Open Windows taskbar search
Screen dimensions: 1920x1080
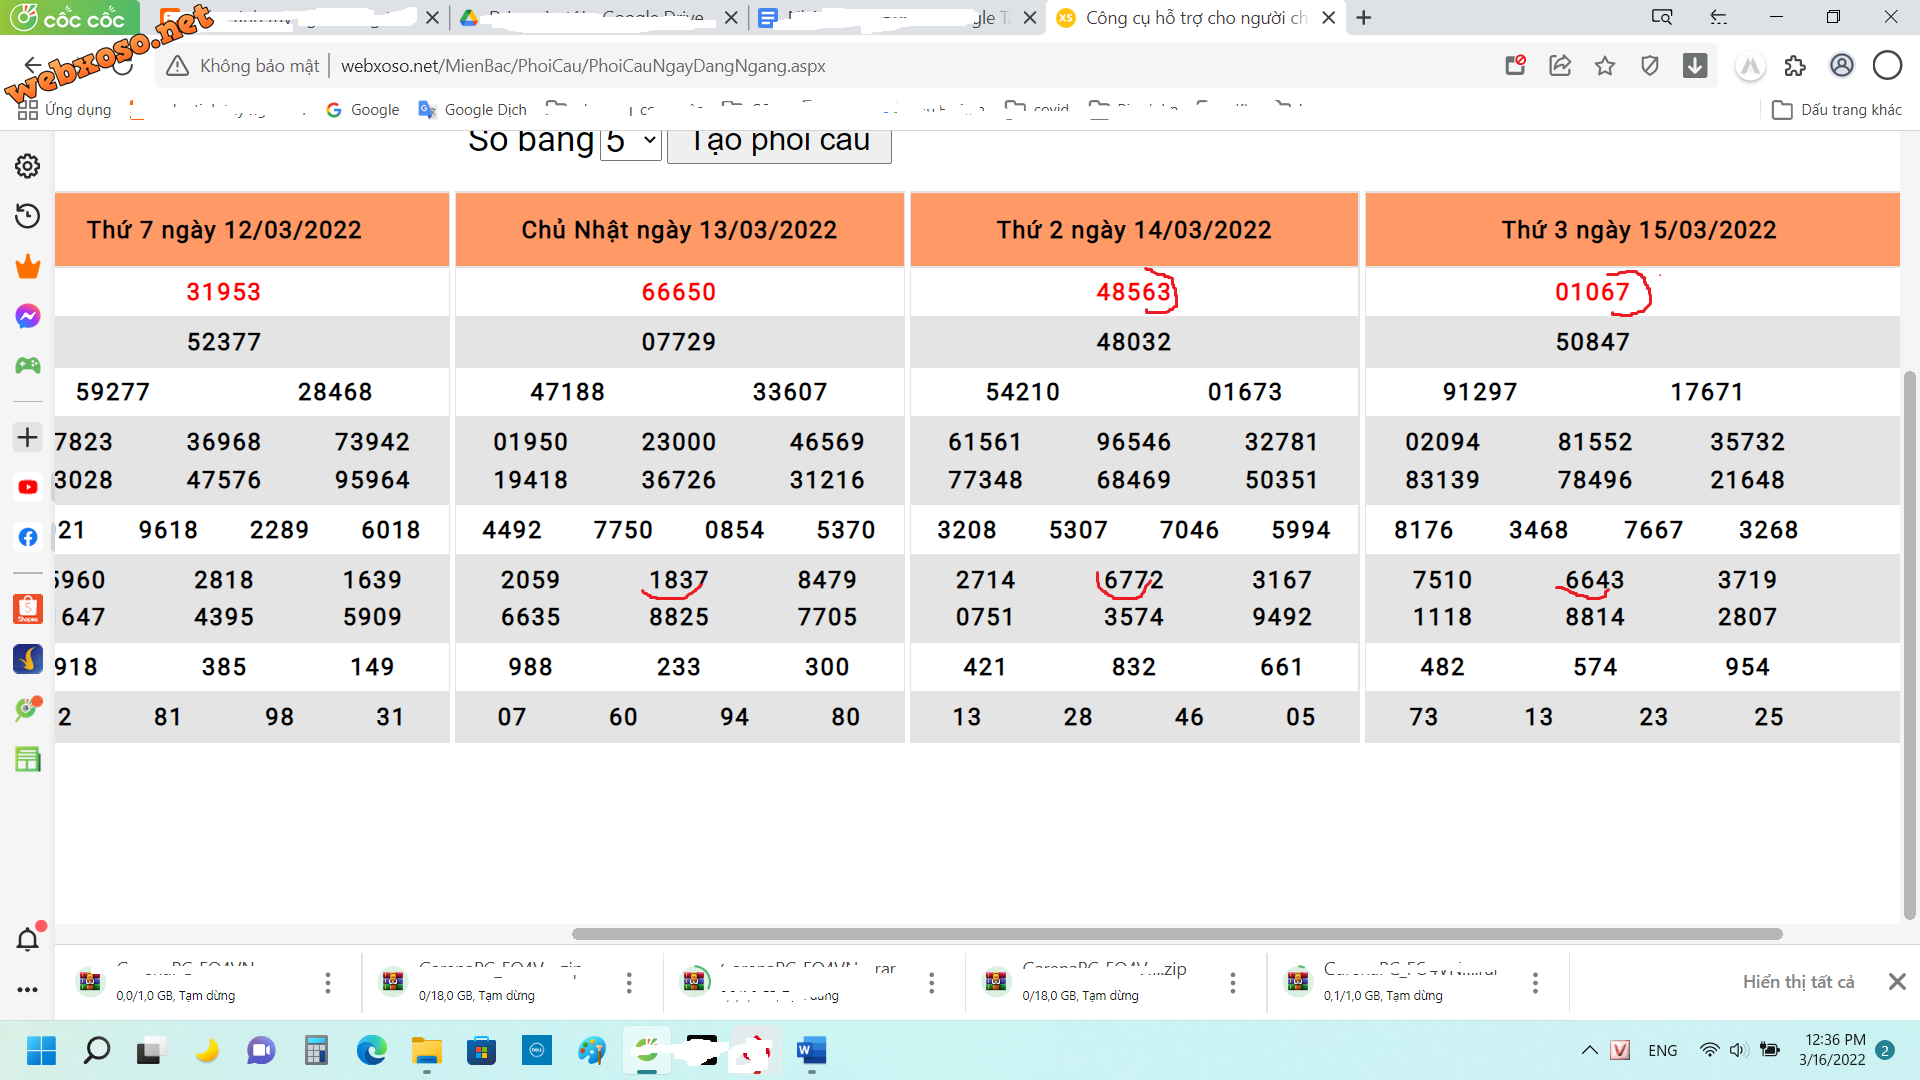click(x=96, y=1051)
